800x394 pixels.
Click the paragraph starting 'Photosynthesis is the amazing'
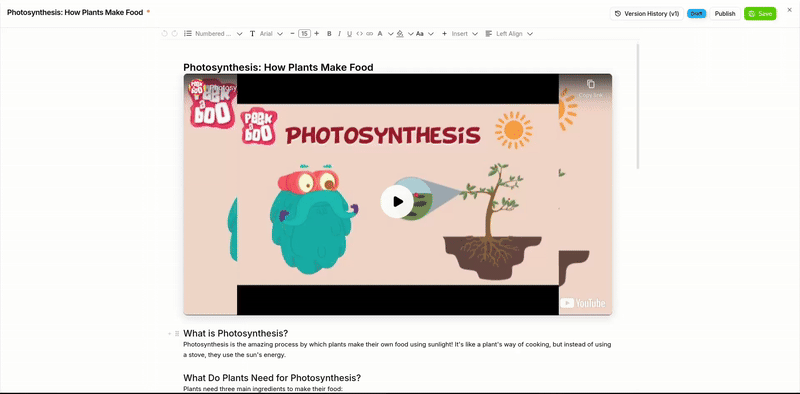(397, 350)
